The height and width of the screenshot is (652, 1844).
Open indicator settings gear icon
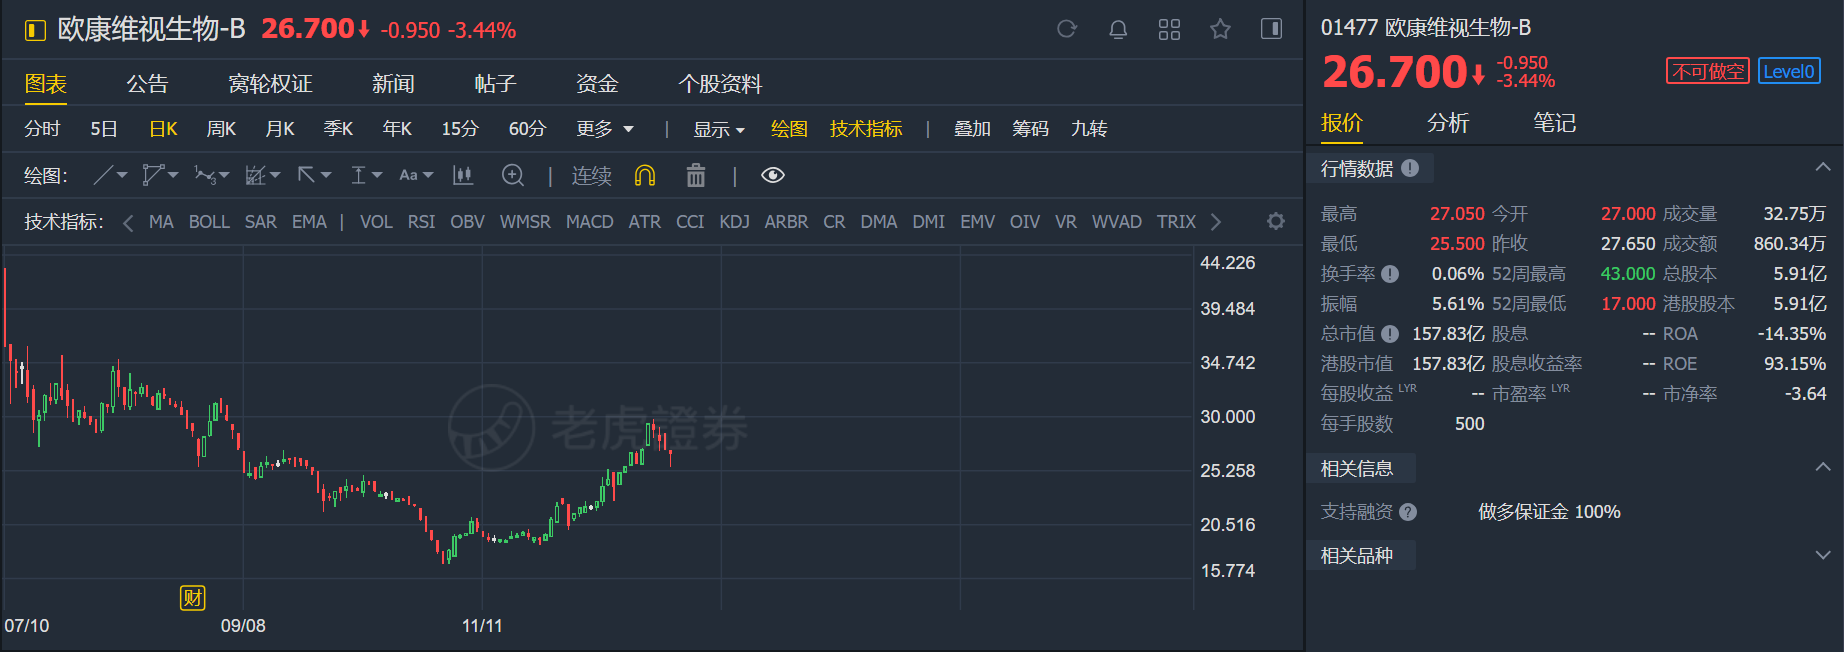(1276, 221)
